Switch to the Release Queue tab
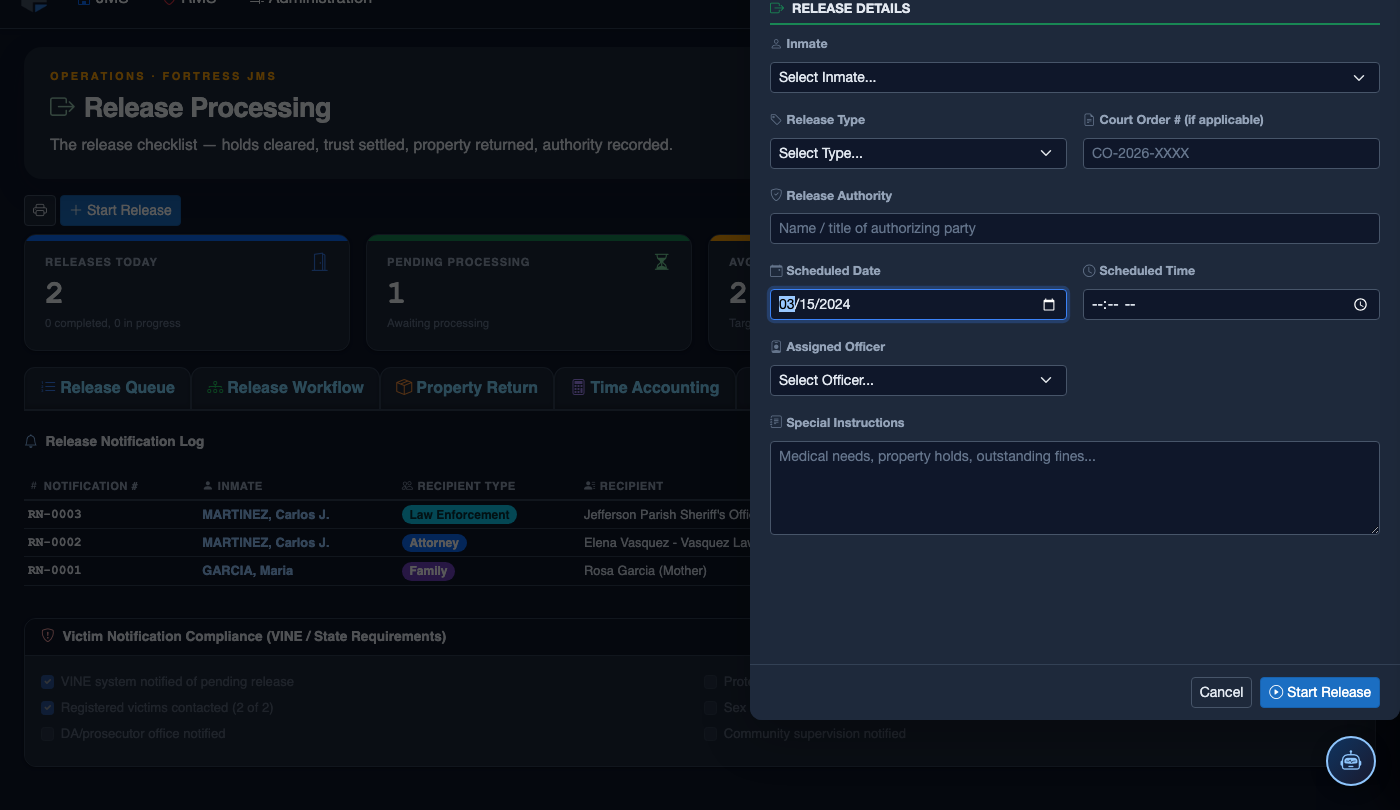The image size is (1400, 810). pyautogui.click(x=107, y=388)
